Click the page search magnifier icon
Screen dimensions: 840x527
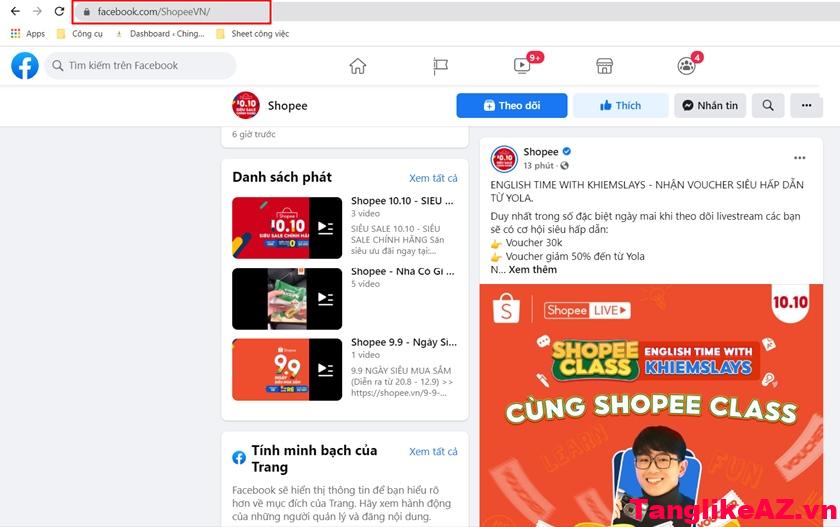768,105
